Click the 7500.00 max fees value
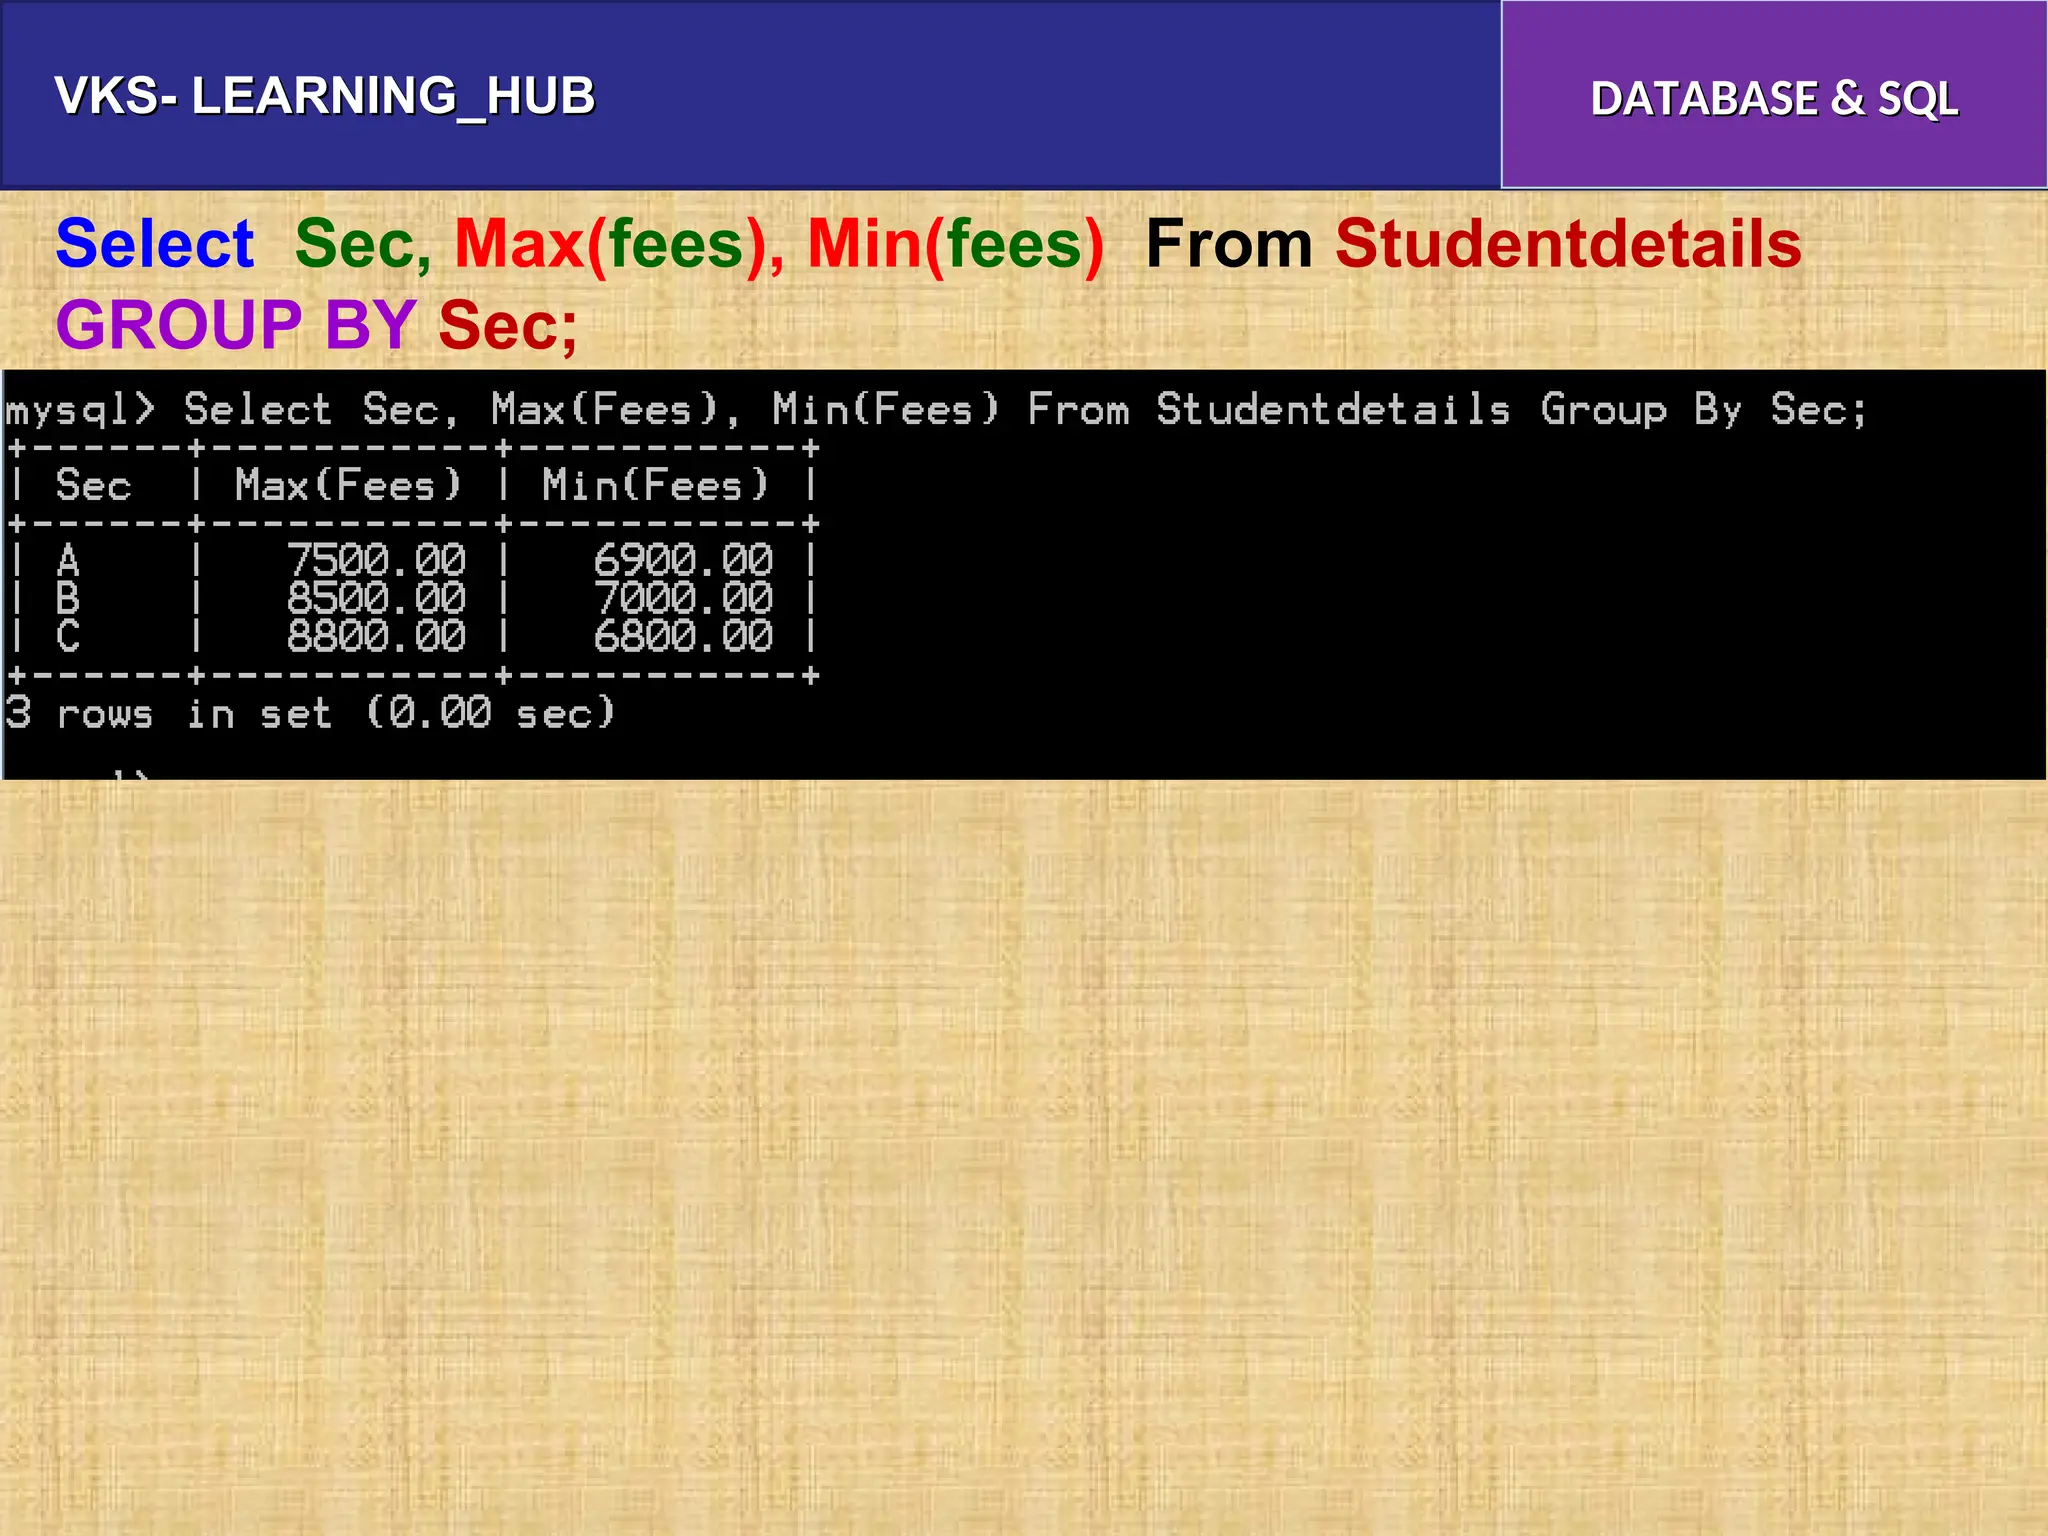 point(376,560)
